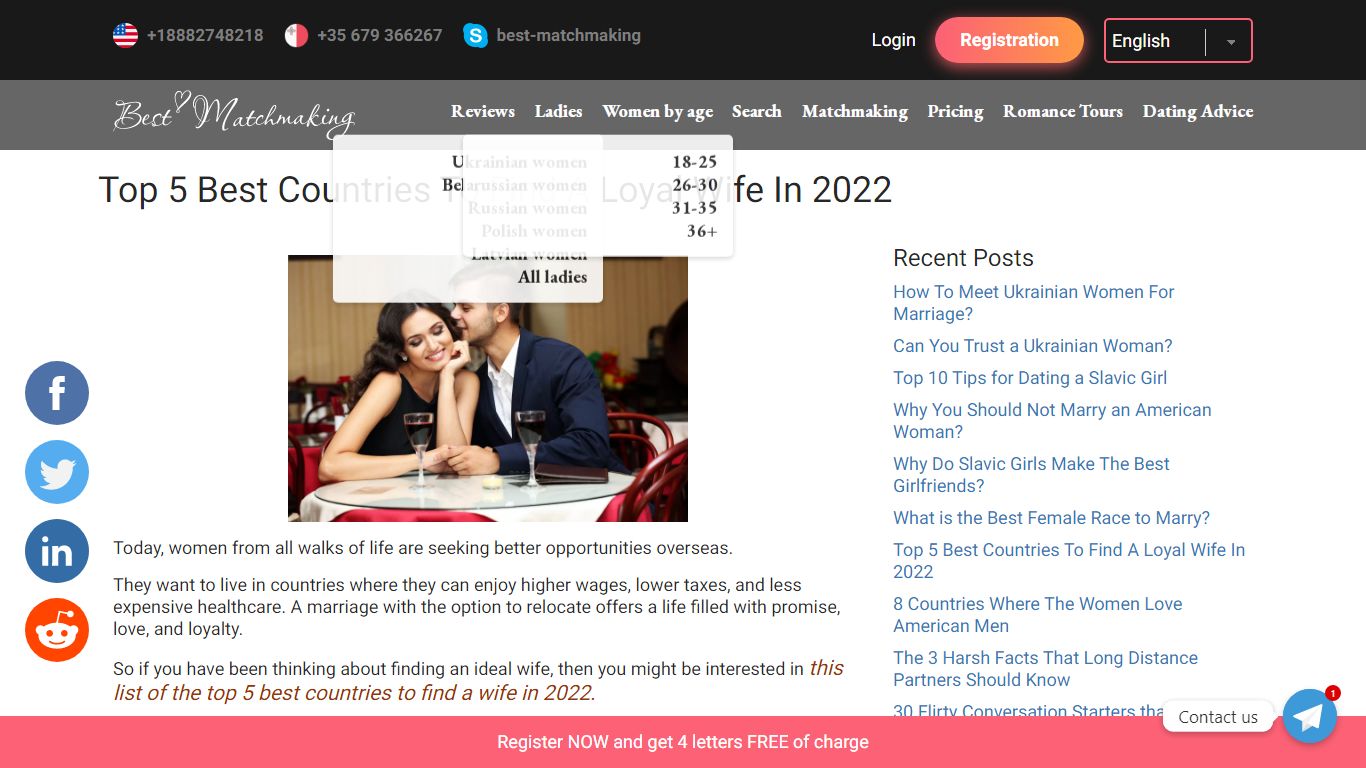Click the couple article image
Image resolution: width=1366 pixels, height=768 pixels.
point(488,388)
